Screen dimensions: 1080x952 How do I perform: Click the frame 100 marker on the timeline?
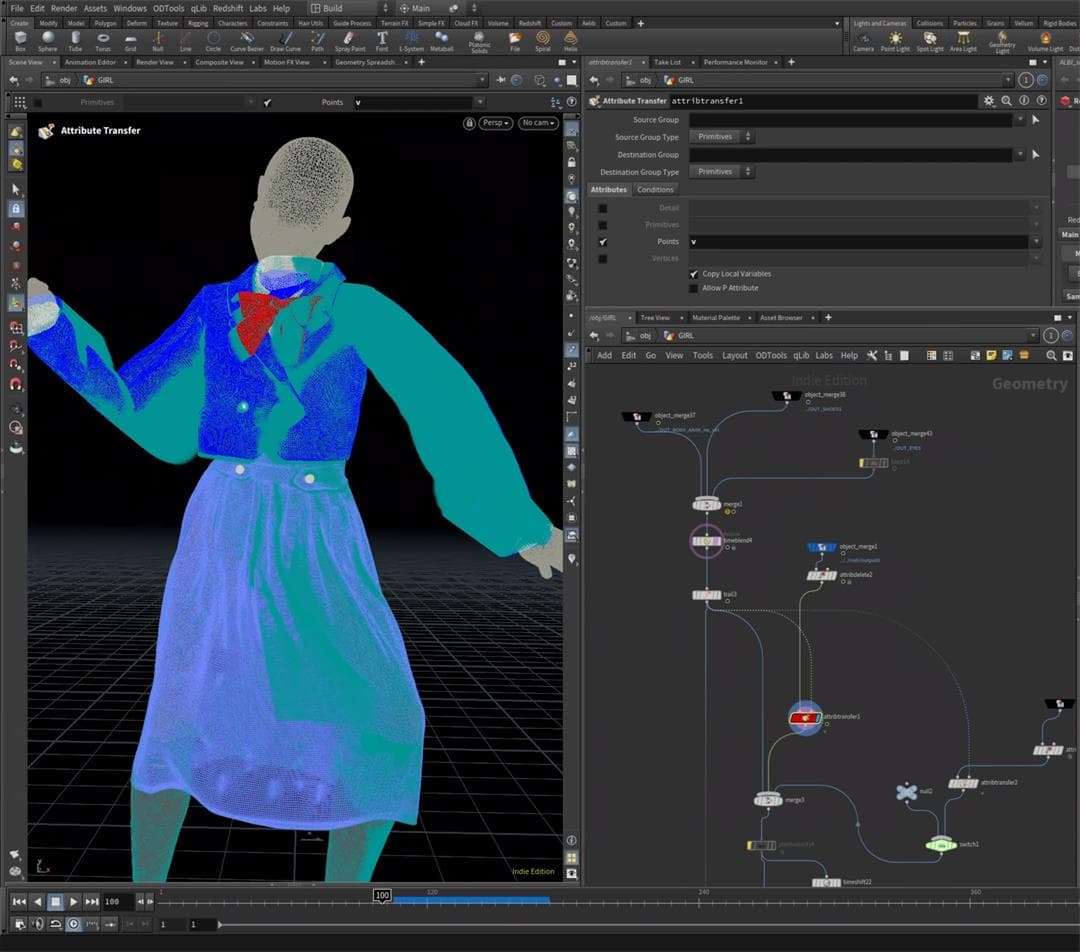[x=382, y=896]
